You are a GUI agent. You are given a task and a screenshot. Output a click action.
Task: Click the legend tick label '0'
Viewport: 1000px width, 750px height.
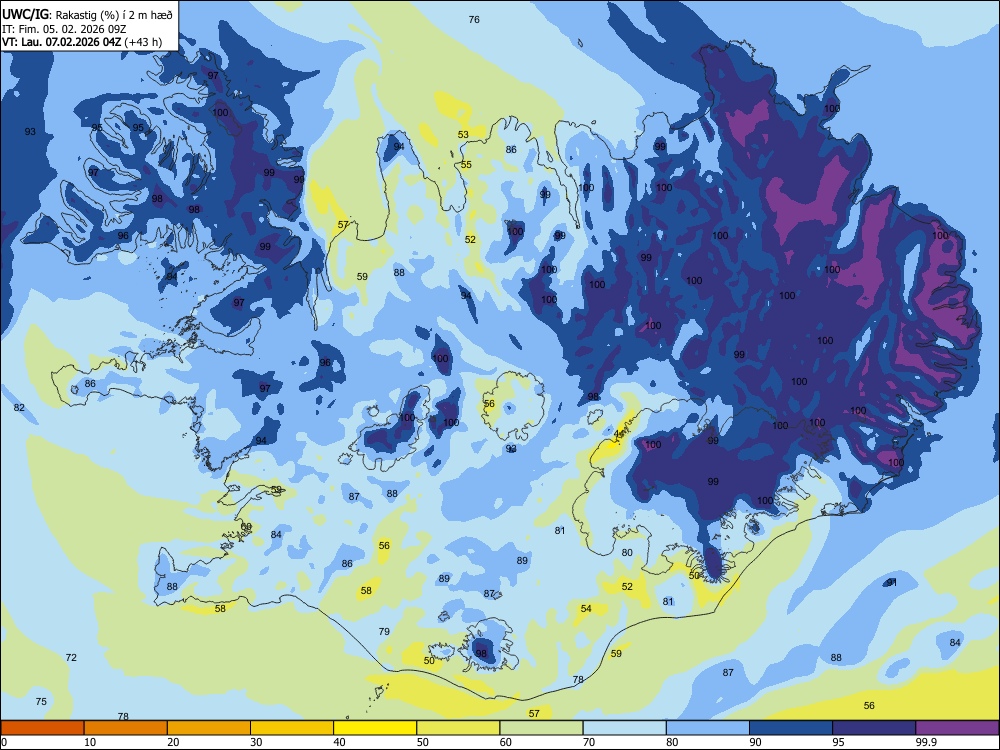pos(4,742)
